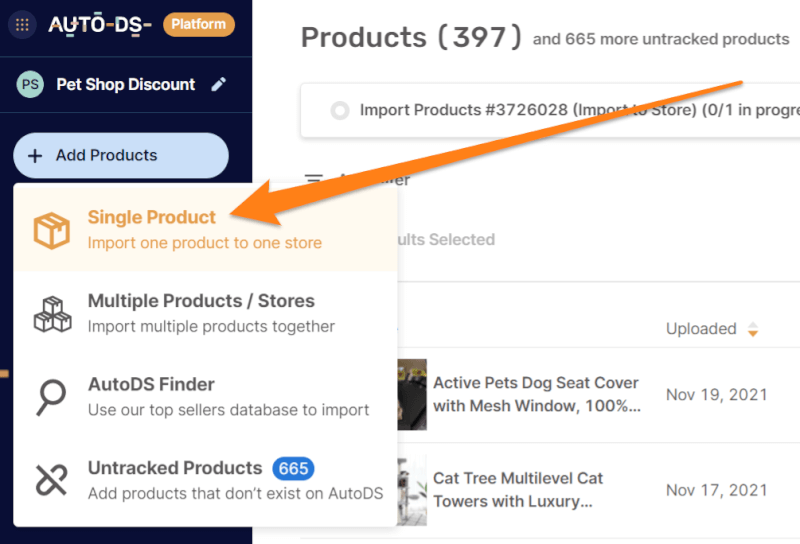Image resolution: width=800 pixels, height=544 pixels.
Task: Click the Platform badge button
Action: pos(198,24)
